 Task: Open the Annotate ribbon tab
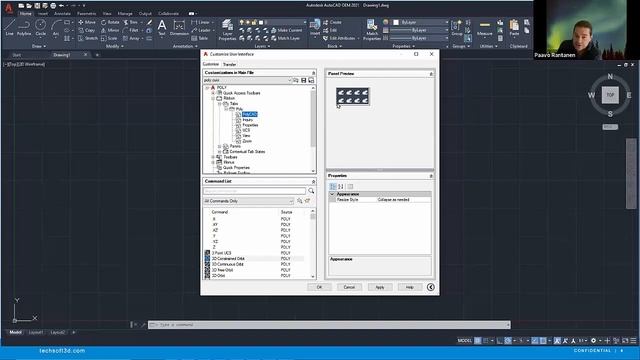[62, 13]
